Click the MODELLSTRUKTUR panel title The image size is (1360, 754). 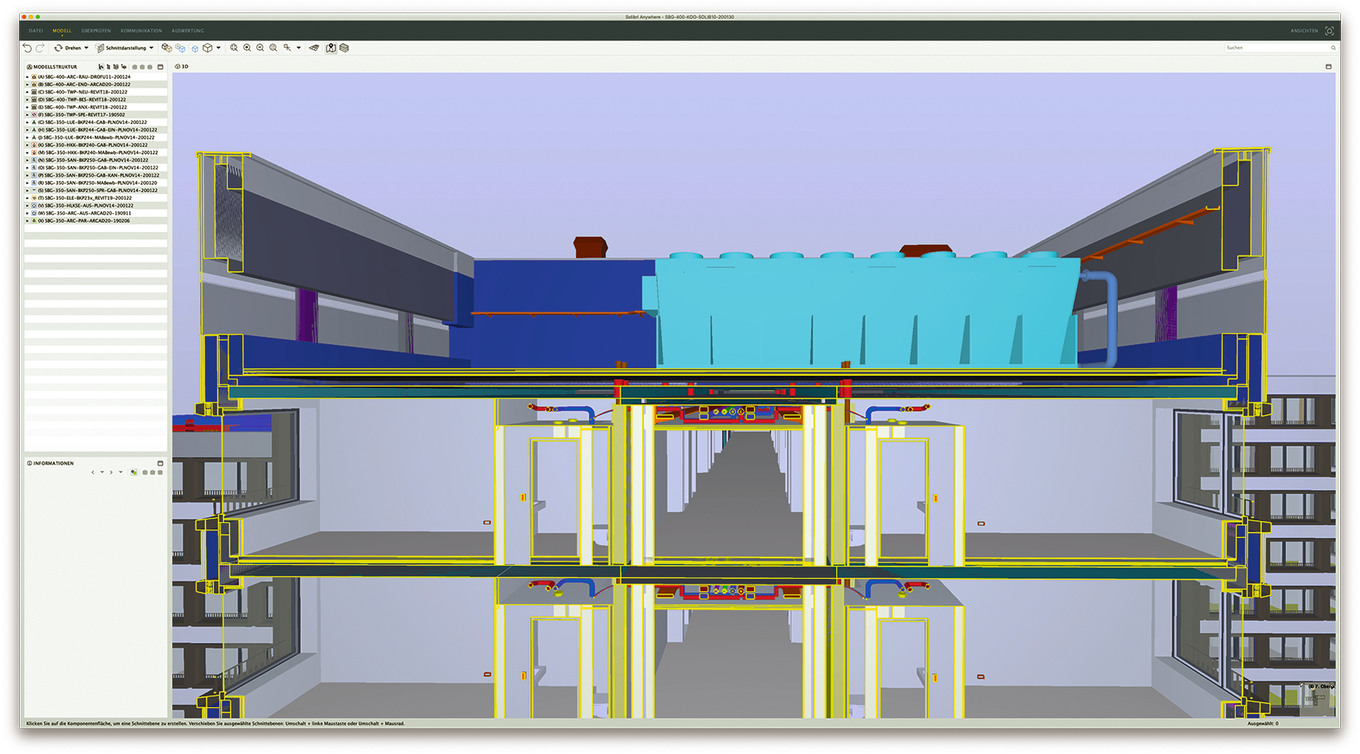(x=55, y=67)
